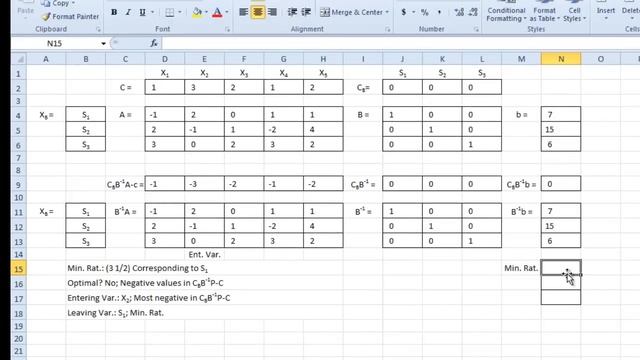Select row 15 header

19,269
